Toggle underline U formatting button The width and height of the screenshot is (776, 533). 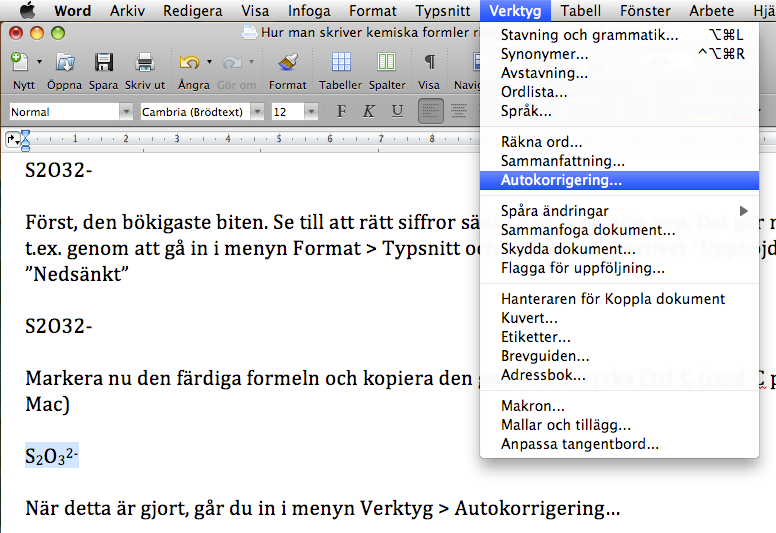pyautogui.click(x=397, y=111)
